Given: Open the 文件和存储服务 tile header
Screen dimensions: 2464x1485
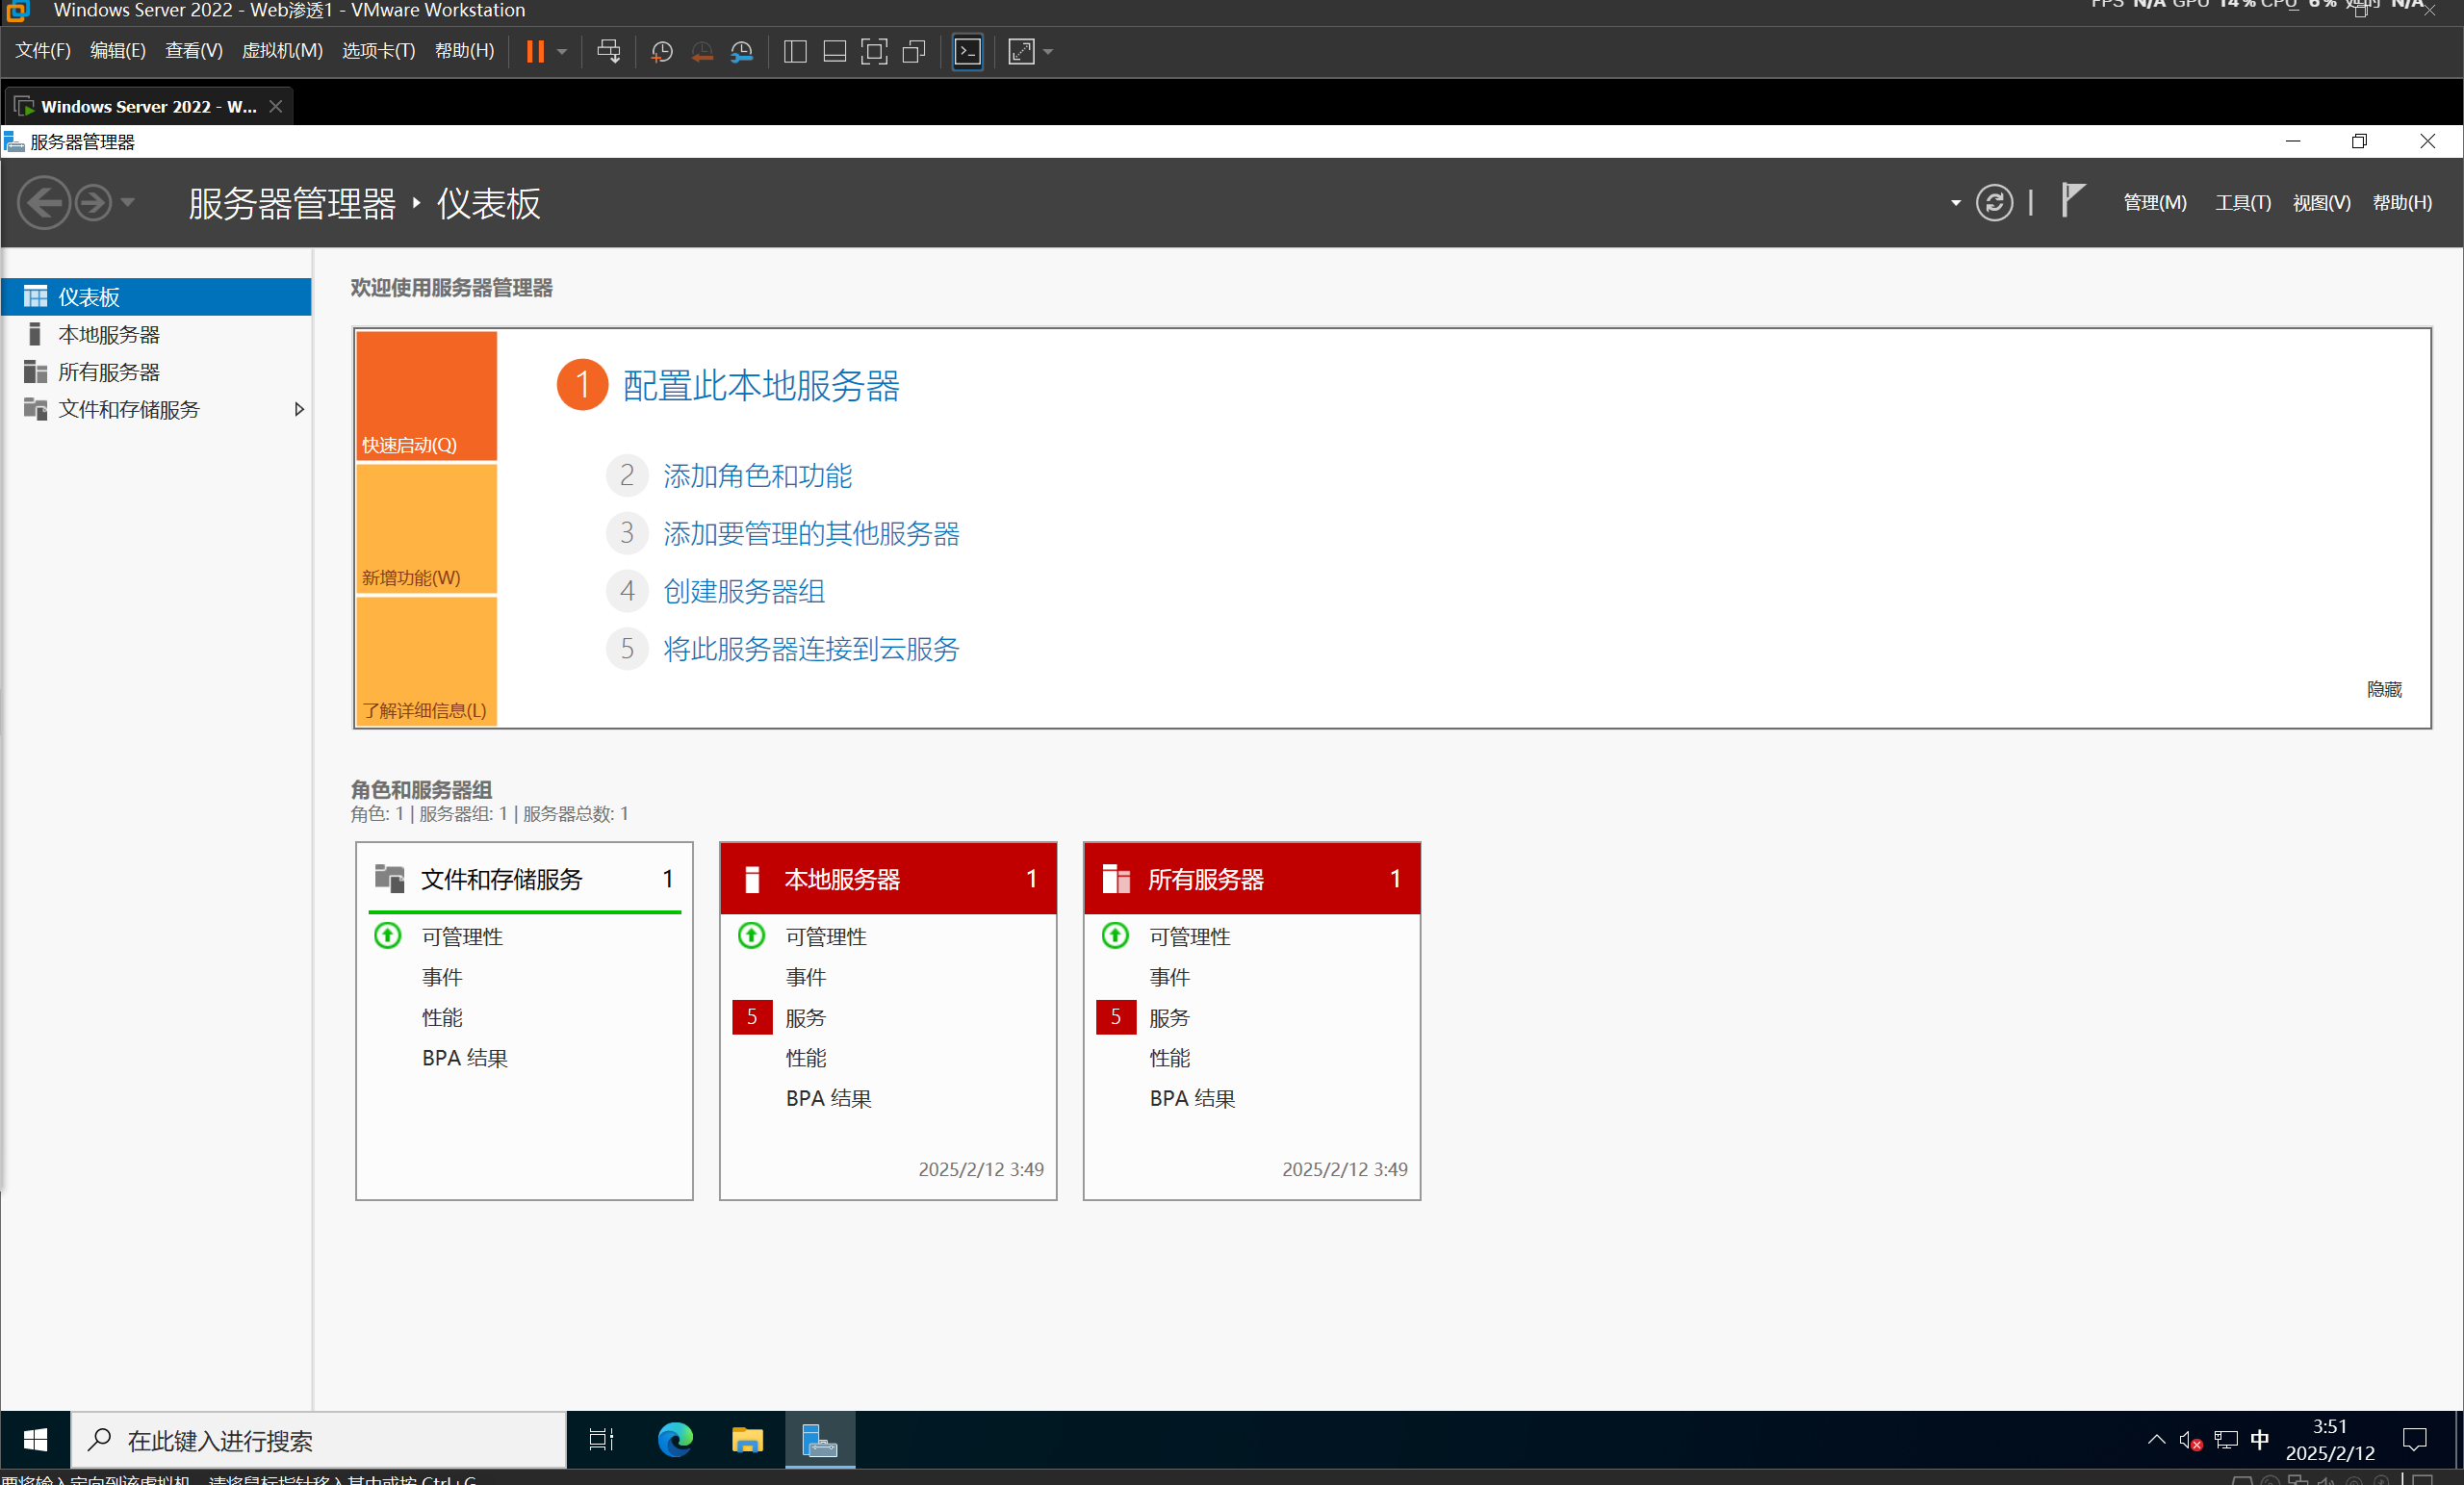Looking at the screenshot, I should (x=524, y=879).
